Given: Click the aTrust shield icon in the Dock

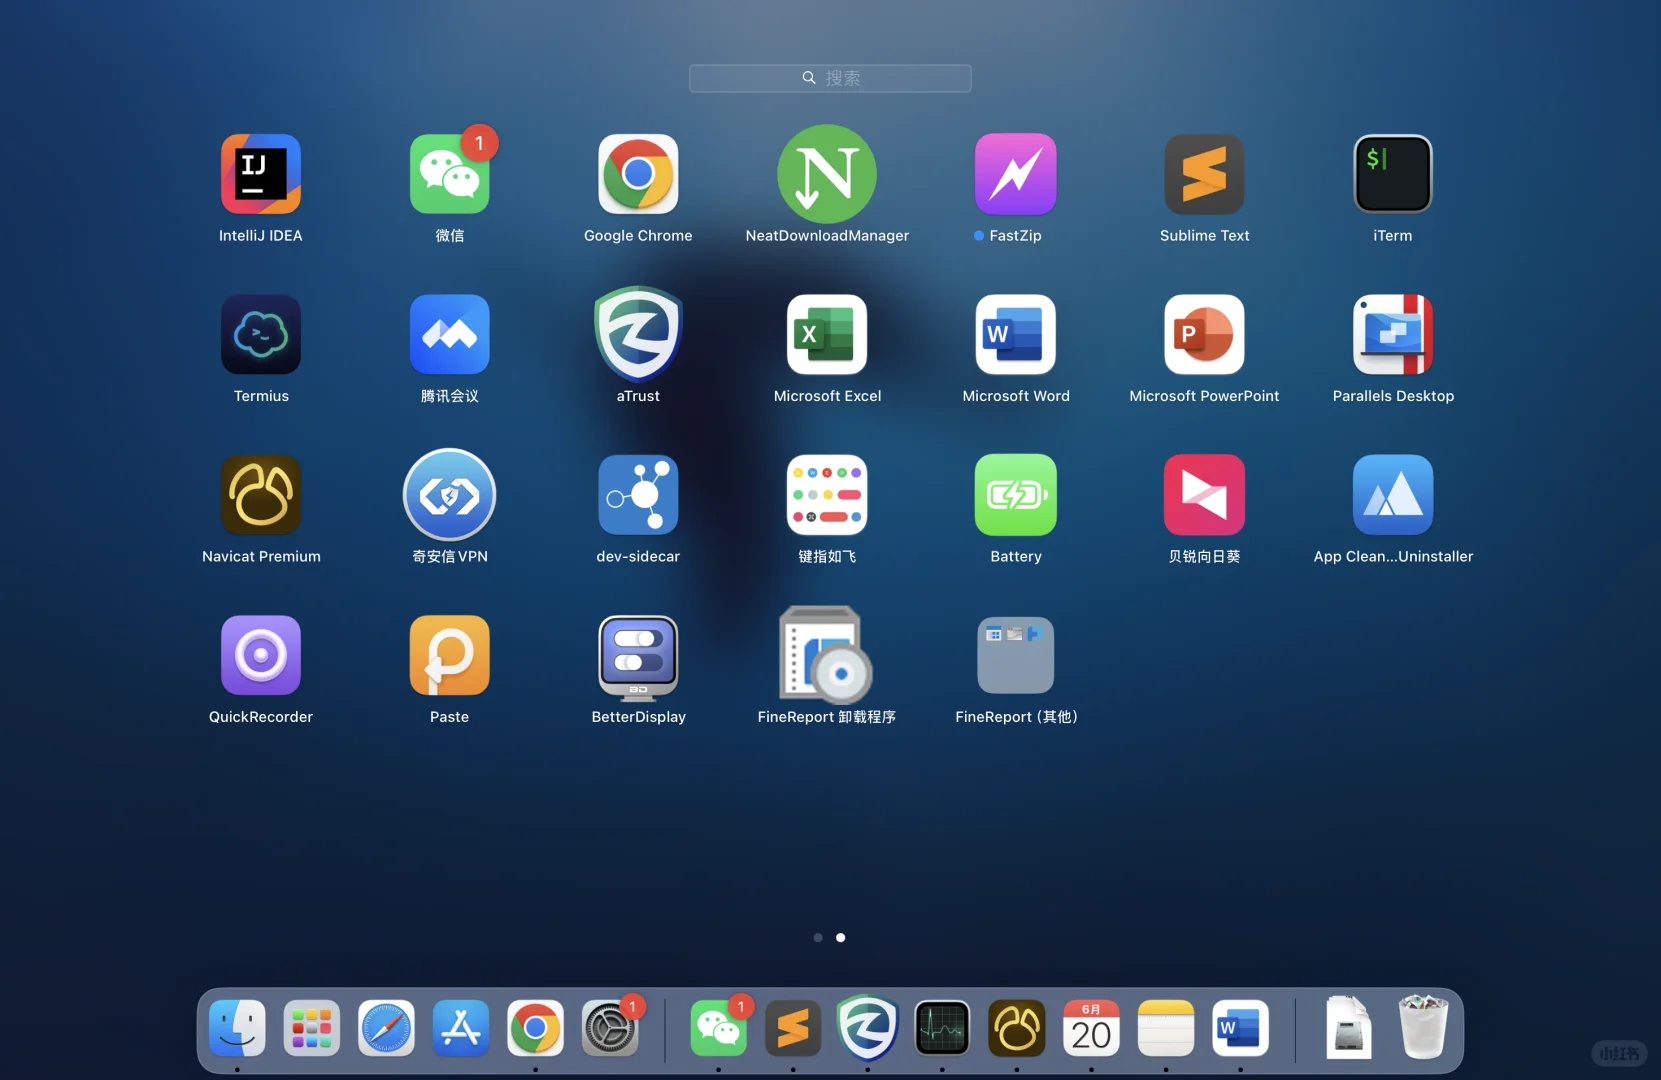Looking at the screenshot, I should (867, 1028).
